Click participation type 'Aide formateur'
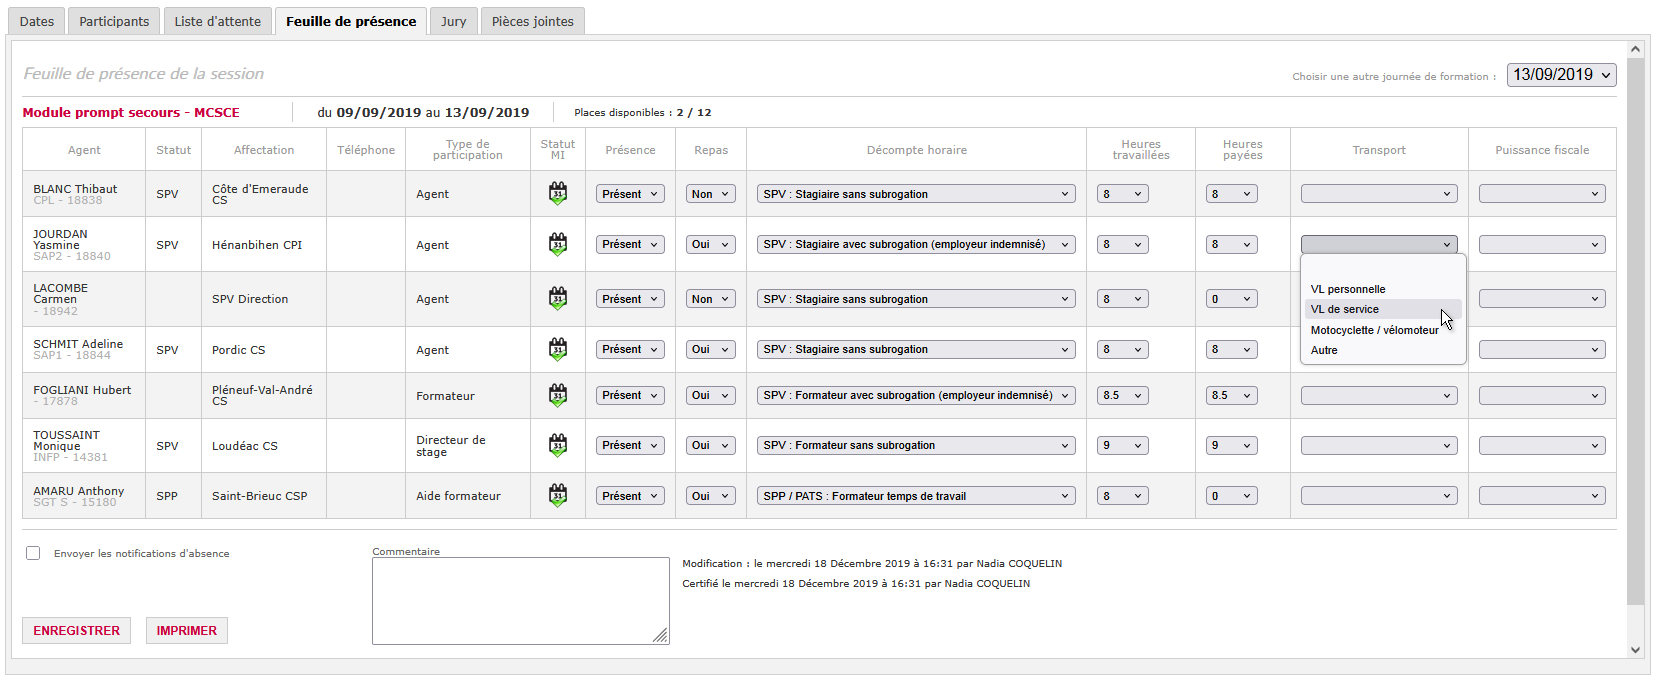This screenshot has width=1657, height=683. 458,496
